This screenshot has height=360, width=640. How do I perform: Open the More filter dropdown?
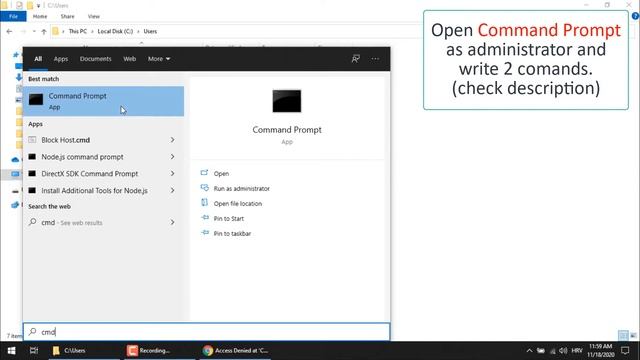coord(159,59)
